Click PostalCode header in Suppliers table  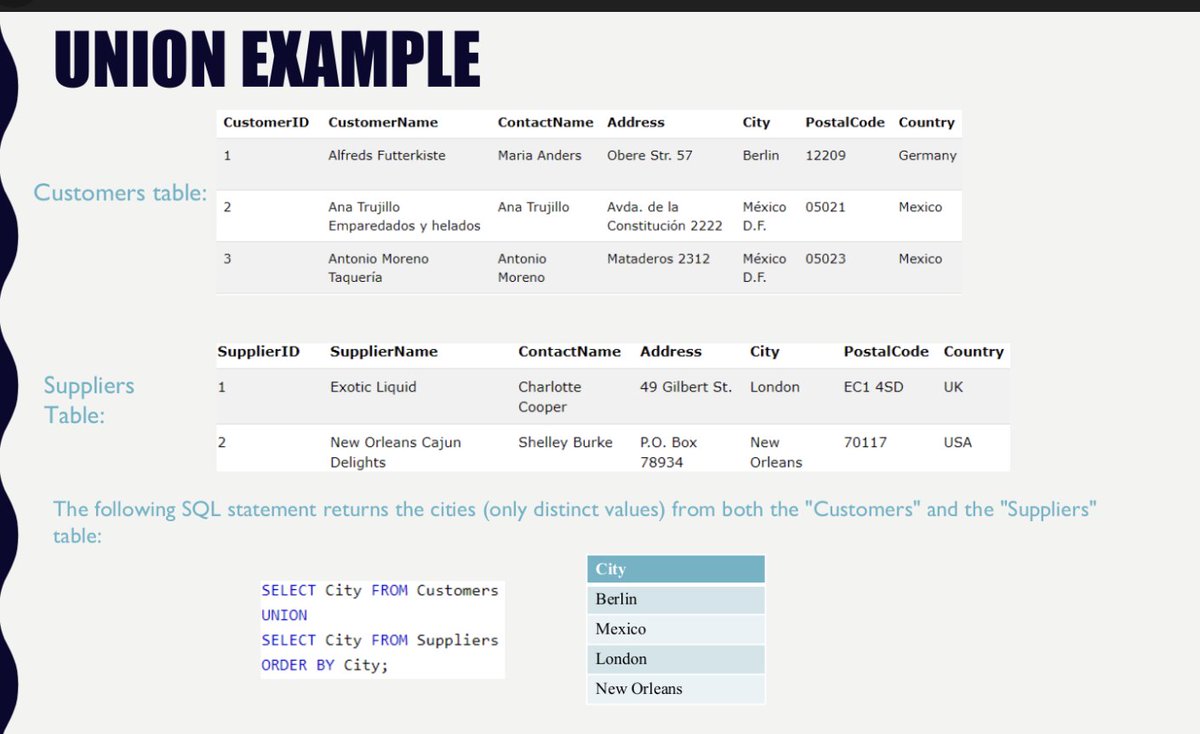click(x=886, y=351)
